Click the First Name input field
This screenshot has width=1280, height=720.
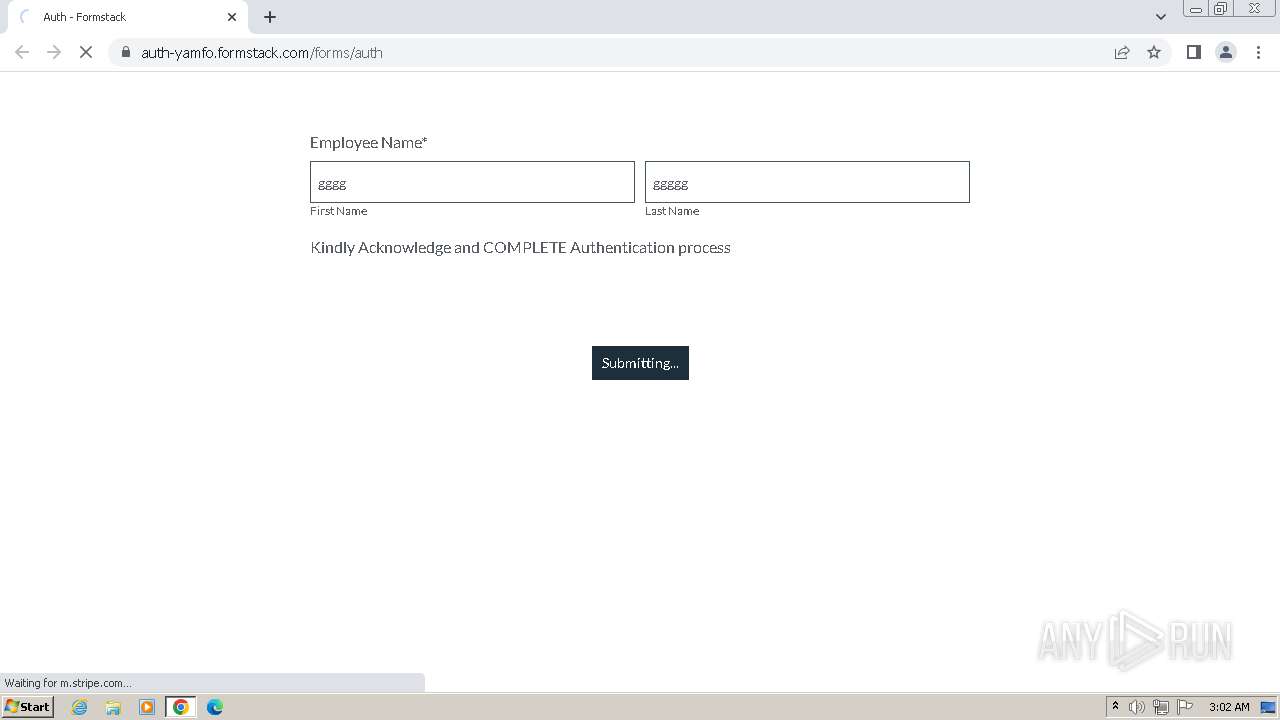(472, 182)
